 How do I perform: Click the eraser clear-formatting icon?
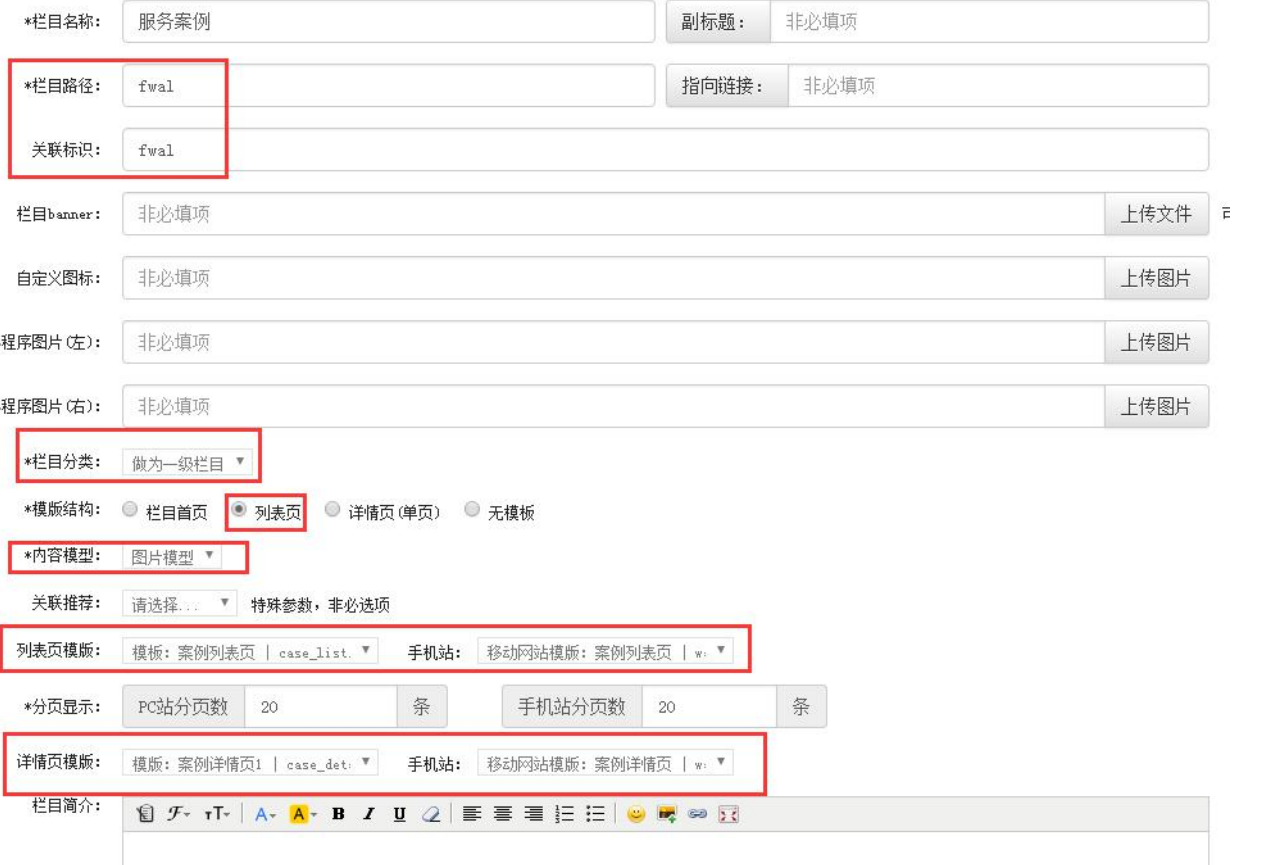pos(431,814)
